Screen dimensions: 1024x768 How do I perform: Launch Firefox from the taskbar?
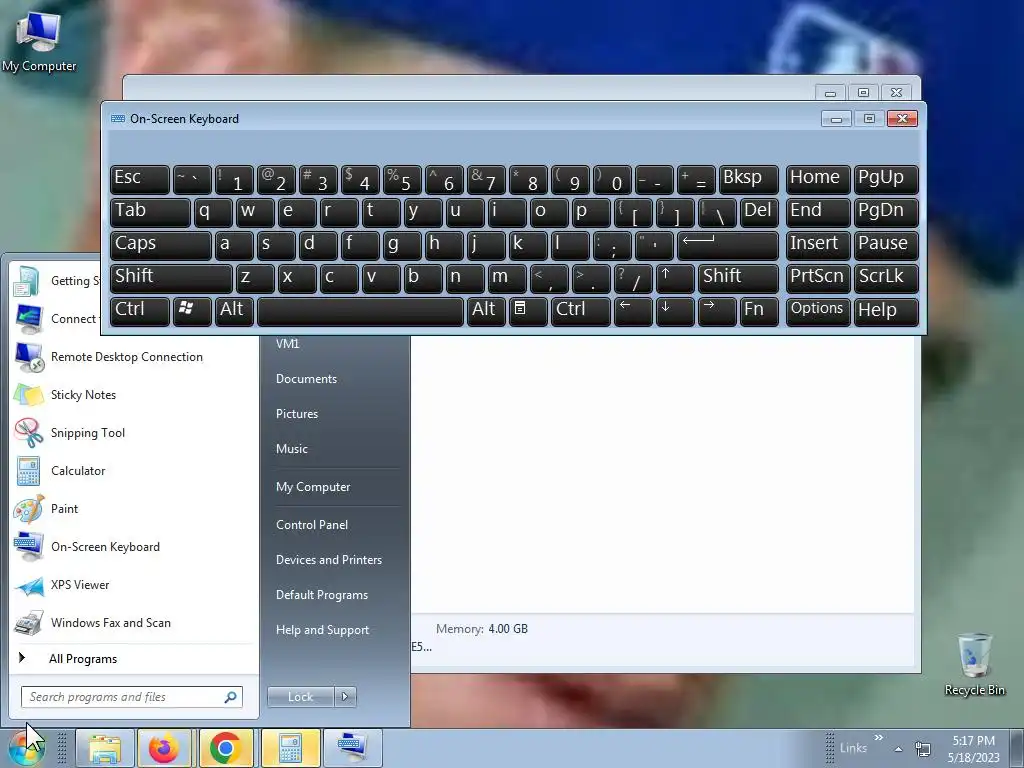click(164, 748)
